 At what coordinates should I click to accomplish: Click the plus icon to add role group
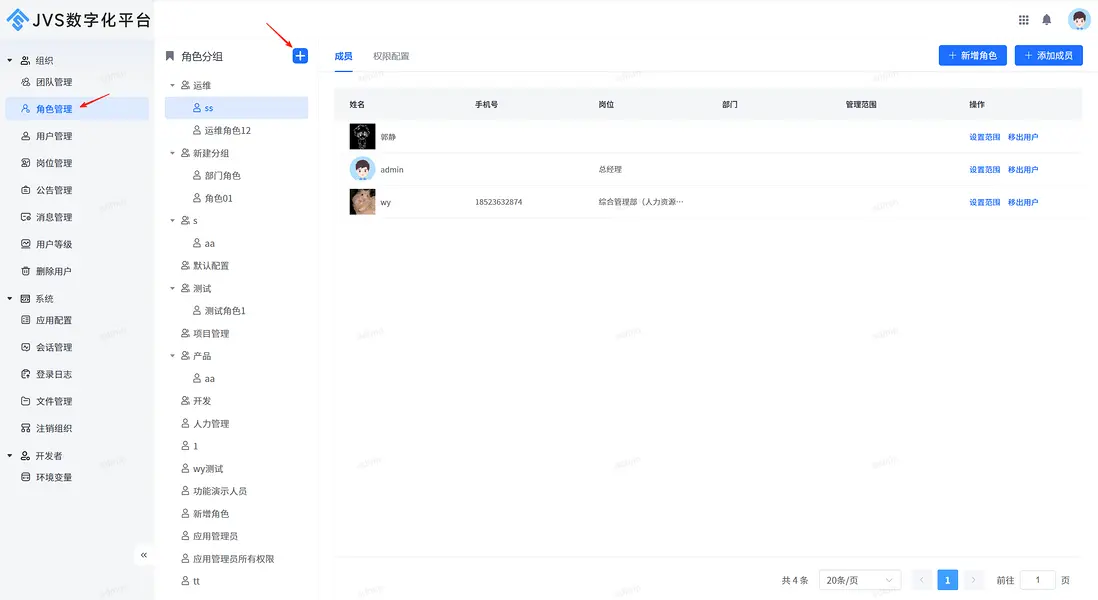point(299,56)
